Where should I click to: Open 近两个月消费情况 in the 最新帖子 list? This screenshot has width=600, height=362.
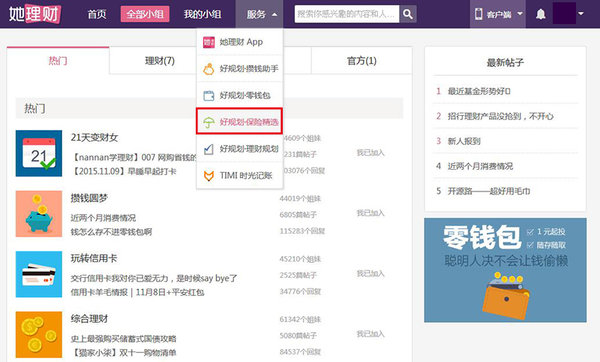(480, 166)
